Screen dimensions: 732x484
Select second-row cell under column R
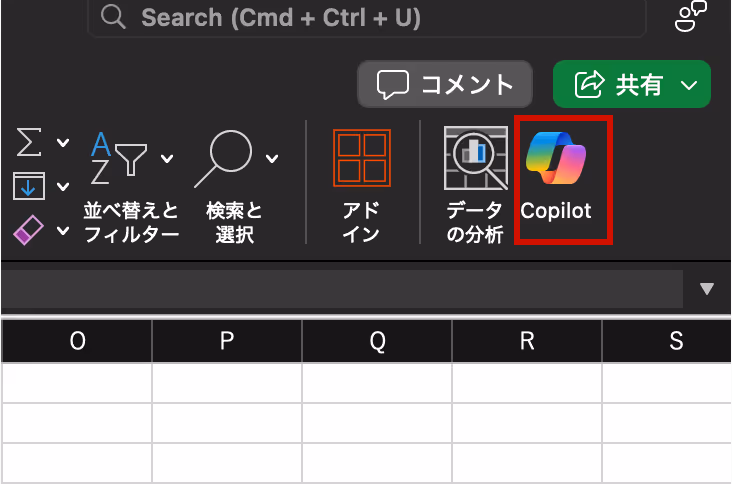(x=527, y=423)
